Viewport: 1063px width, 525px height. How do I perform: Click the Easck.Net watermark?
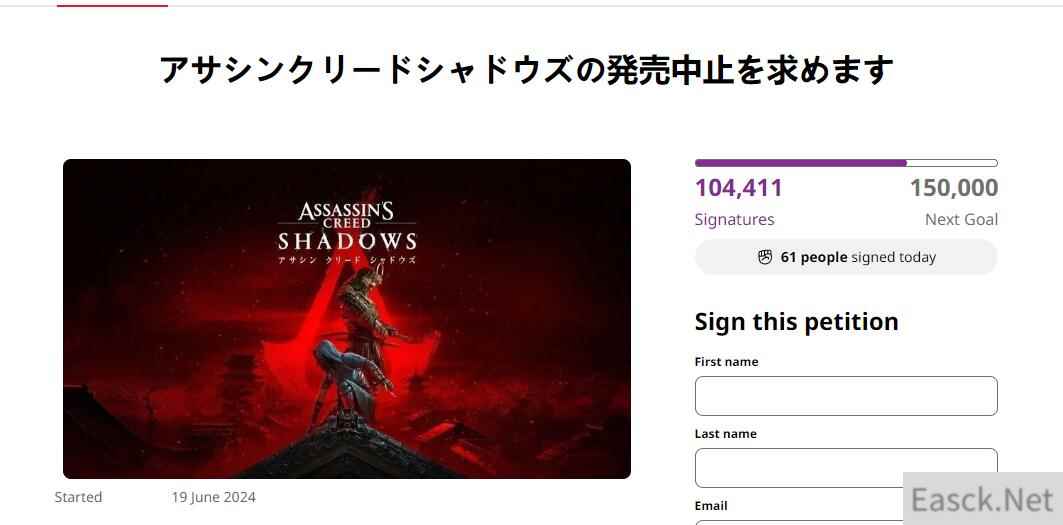(x=982, y=498)
